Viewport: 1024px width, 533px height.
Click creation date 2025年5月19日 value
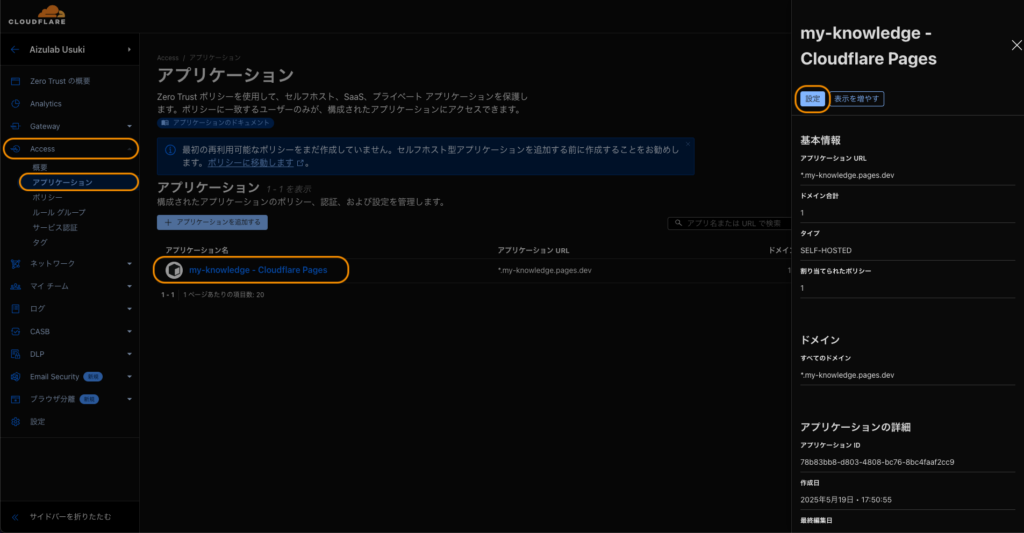click(x=846, y=500)
